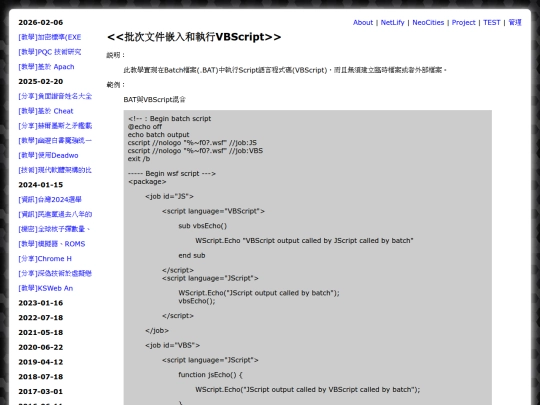The width and height of the screenshot is (540, 405).
Task: Open the [資訊] 過去八年的 article link
Action: tap(55, 214)
